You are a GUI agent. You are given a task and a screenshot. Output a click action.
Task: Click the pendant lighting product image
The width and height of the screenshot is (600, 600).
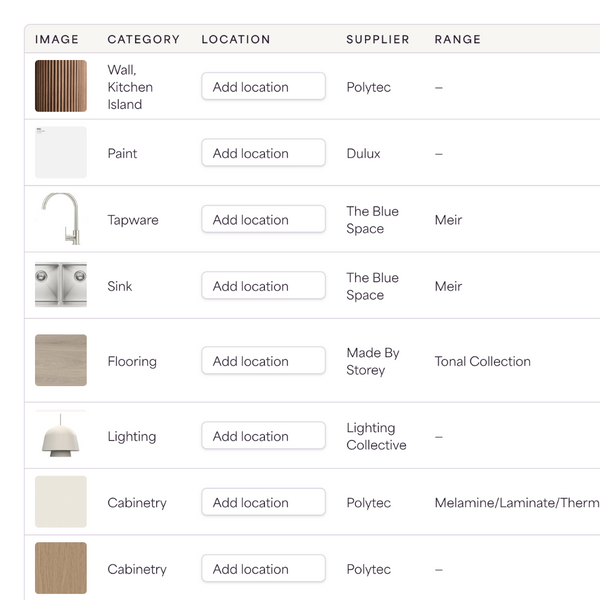click(61, 435)
